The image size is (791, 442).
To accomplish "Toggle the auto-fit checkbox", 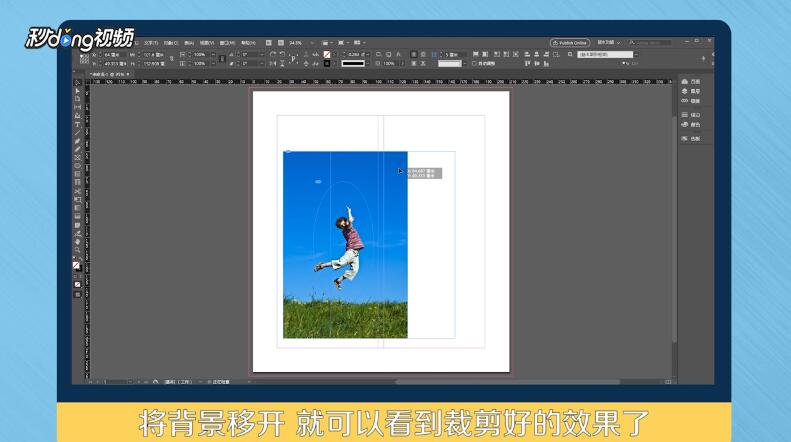I will pos(474,64).
